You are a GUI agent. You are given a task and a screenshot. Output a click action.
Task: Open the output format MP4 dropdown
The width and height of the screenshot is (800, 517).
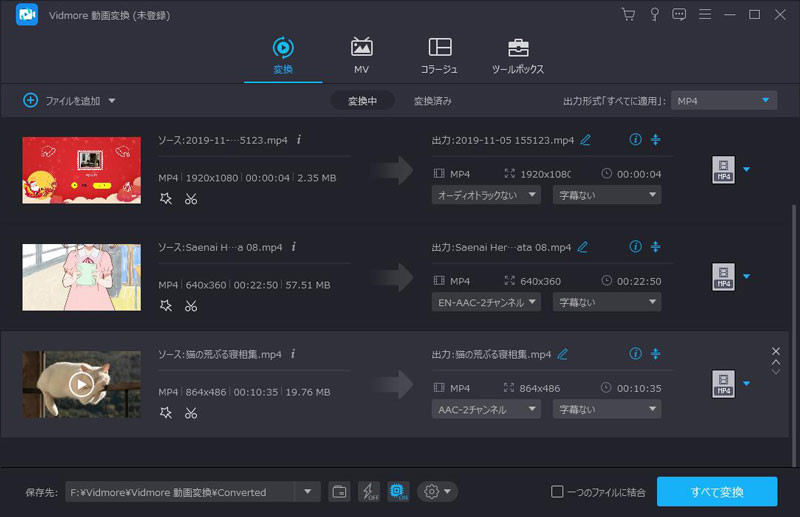(x=723, y=100)
